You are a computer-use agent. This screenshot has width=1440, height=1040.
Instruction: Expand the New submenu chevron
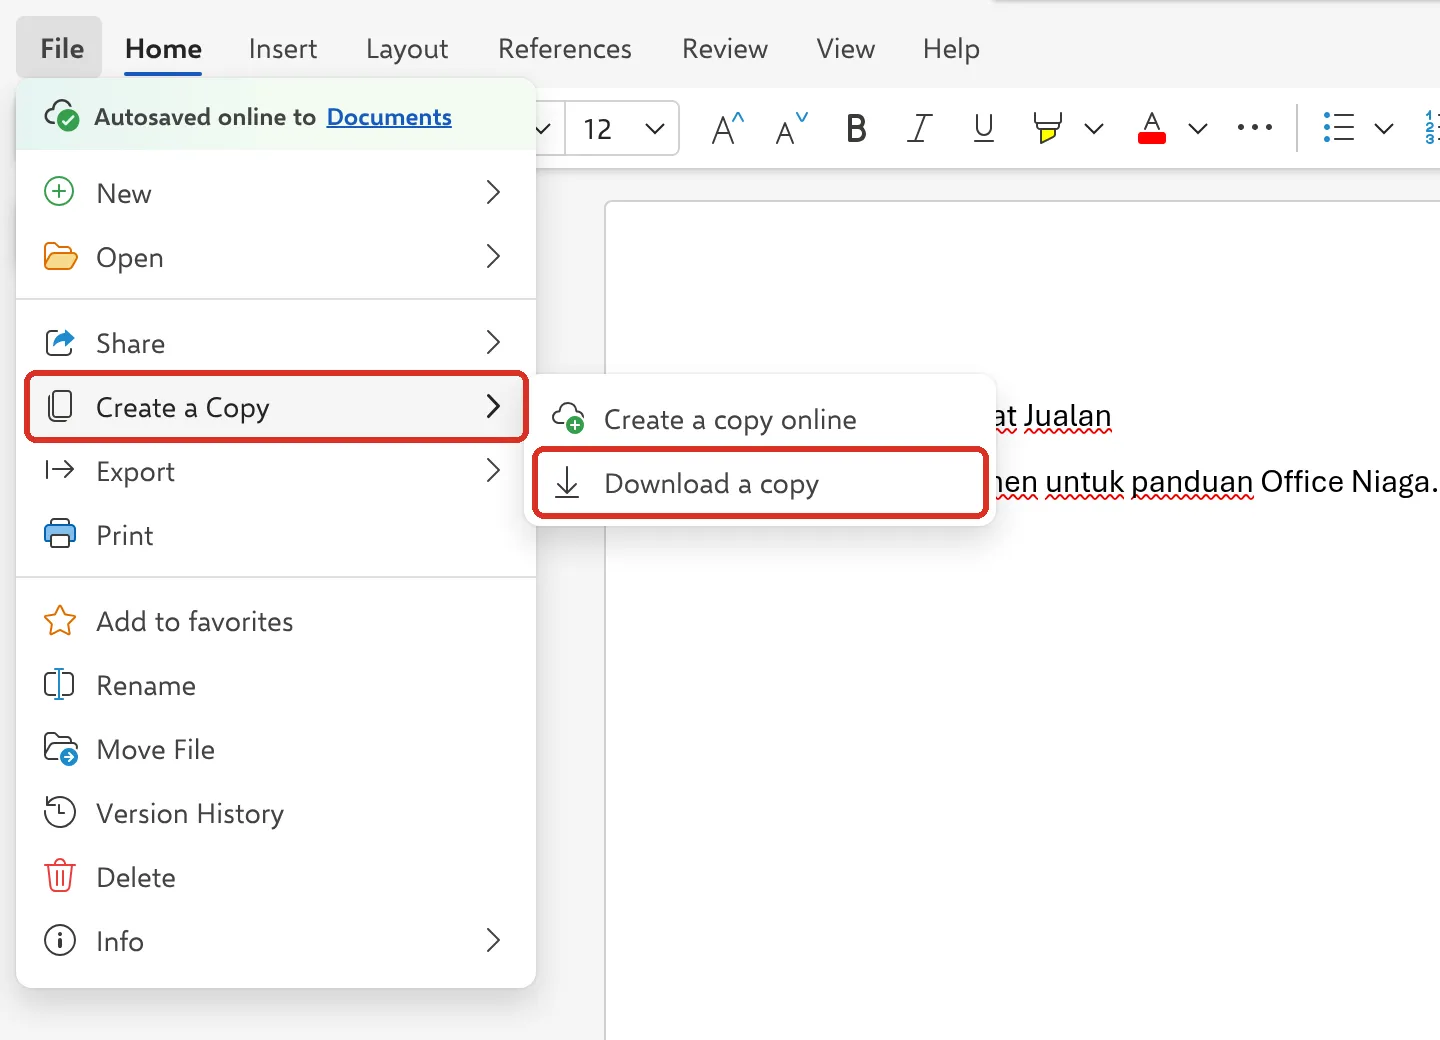[x=493, y=192]
